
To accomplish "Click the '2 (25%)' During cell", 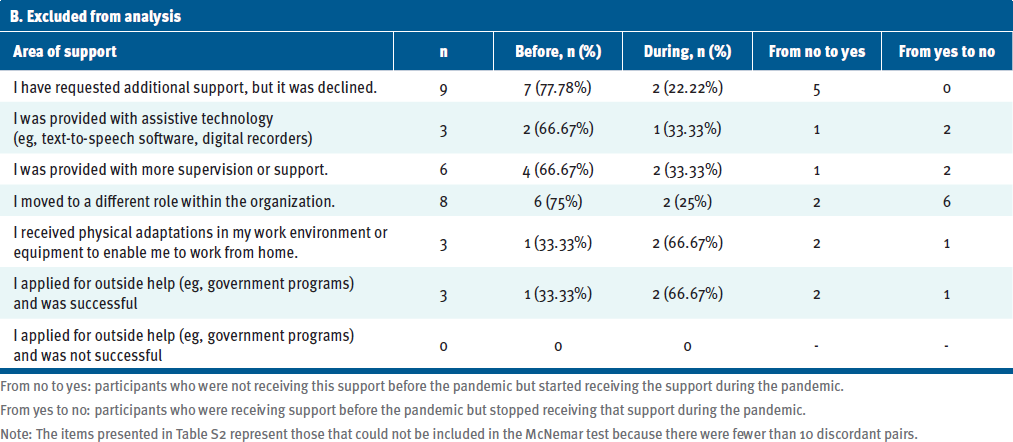I will pyautogui.click(x=687, y=202).
